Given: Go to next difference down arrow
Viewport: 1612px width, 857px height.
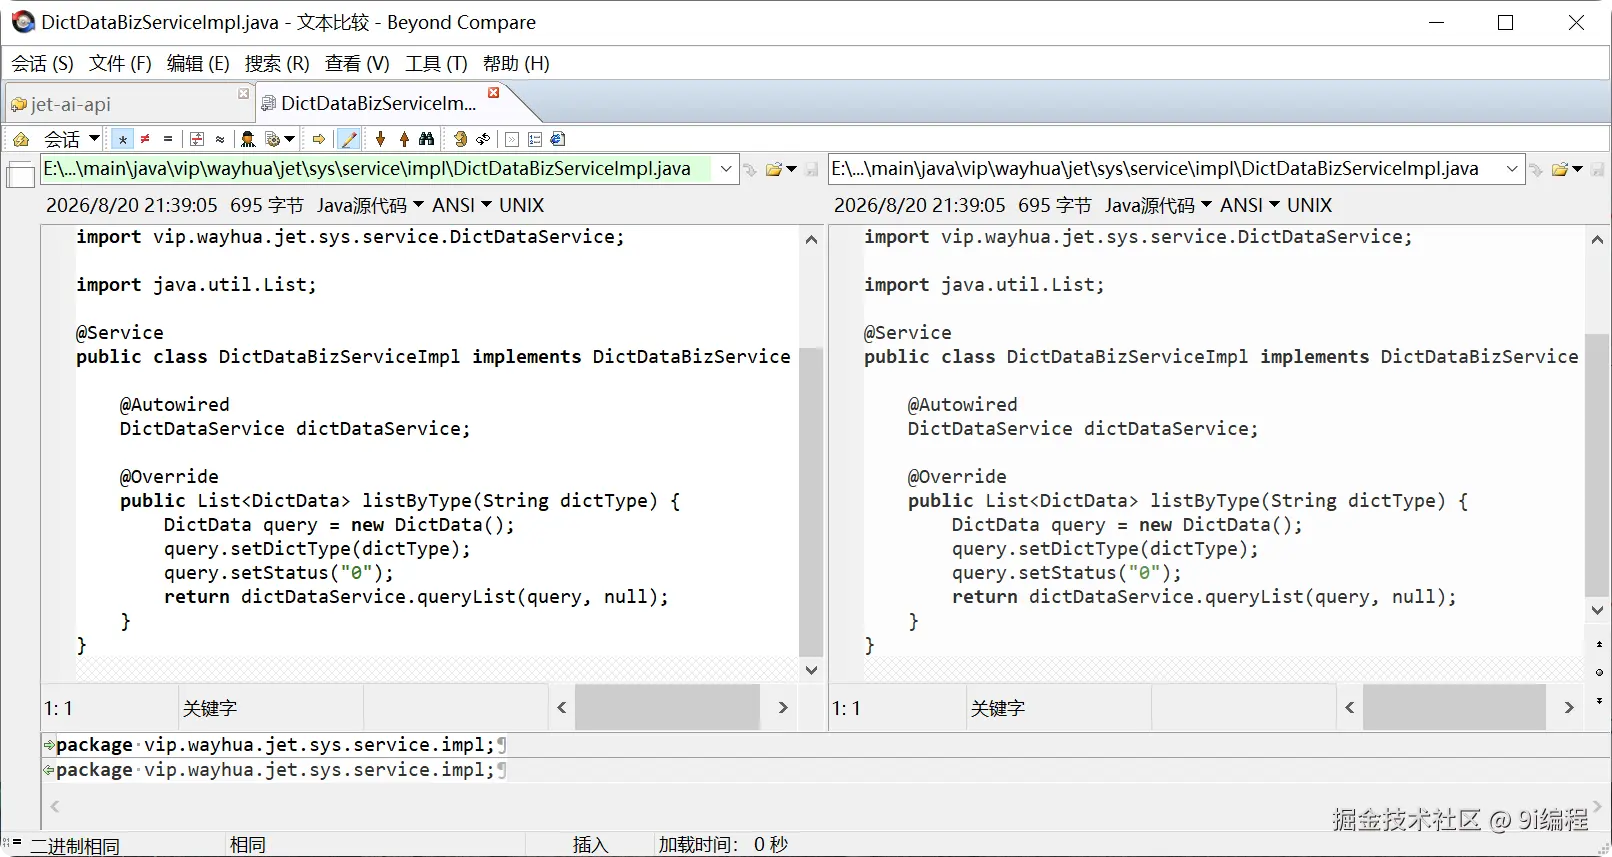Looking at the screenshot, I should pyautogui.click(x=380, y=139).
